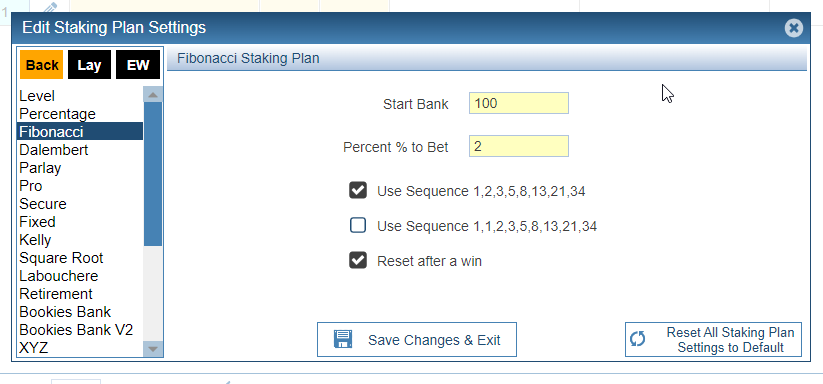Image resolution: width=823 pixels, height=384 pixels.
Task: Click the staking plan list scrollbar thumb
Action: click(x=153, y=174)
